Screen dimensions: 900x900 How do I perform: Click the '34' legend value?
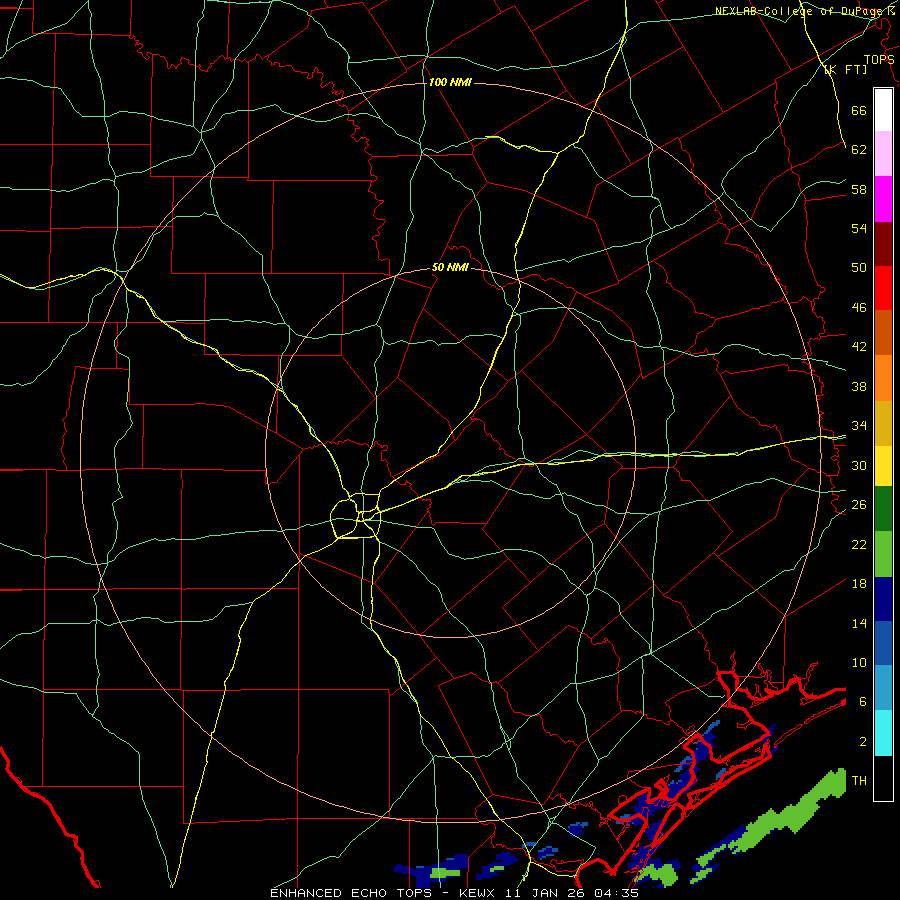click(x=859, y=425)
